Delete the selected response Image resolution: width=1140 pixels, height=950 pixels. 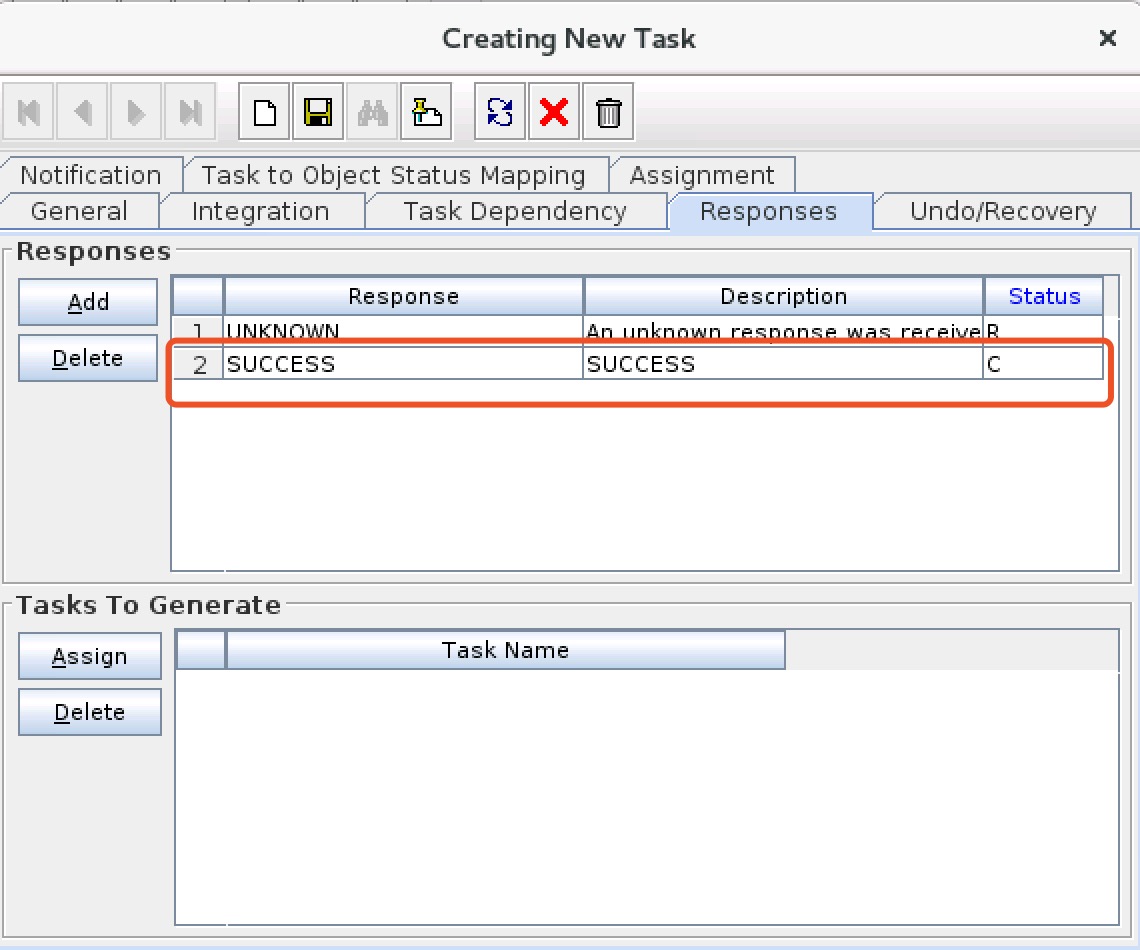coord(88,358)
